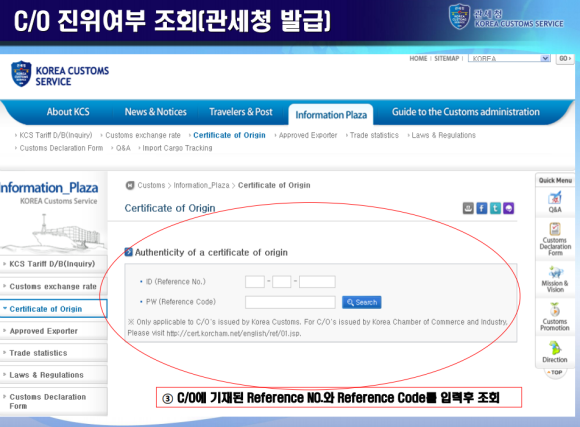Click the Search button
The height and width of the screenshot is (427, 580).
pos(362,302)
